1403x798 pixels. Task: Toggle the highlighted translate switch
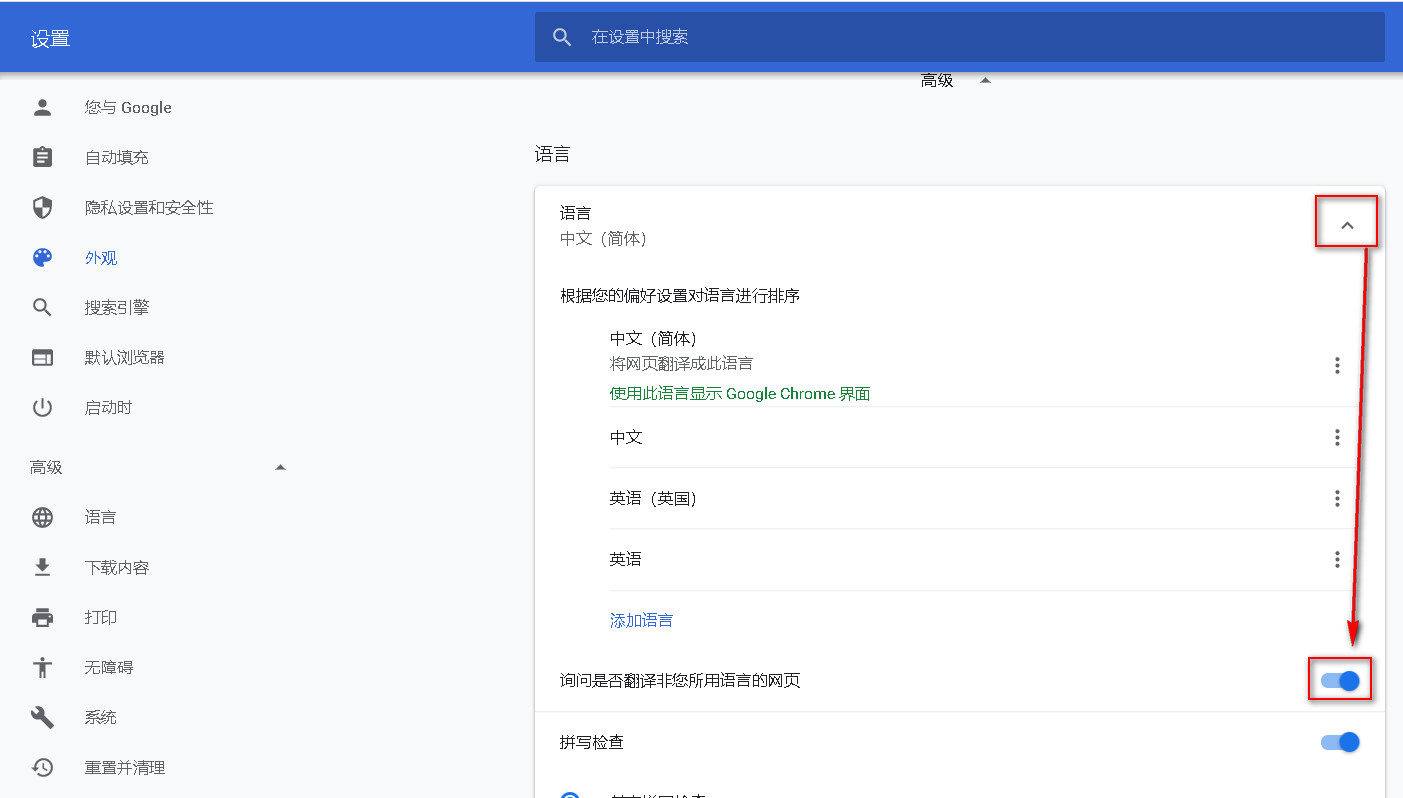coord(1341,680)
